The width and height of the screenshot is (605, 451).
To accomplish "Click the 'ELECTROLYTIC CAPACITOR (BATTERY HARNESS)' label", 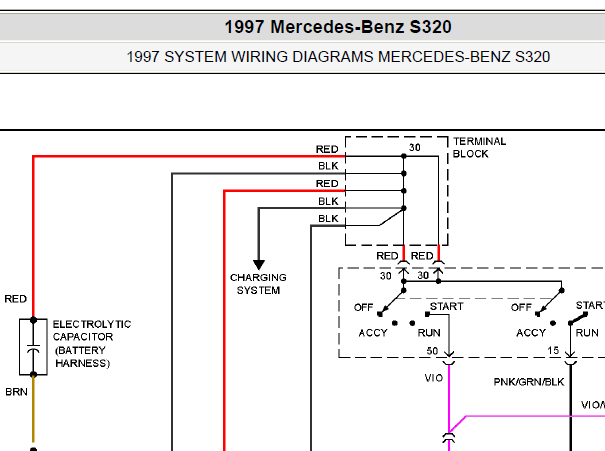I will [x=92, y=344].
